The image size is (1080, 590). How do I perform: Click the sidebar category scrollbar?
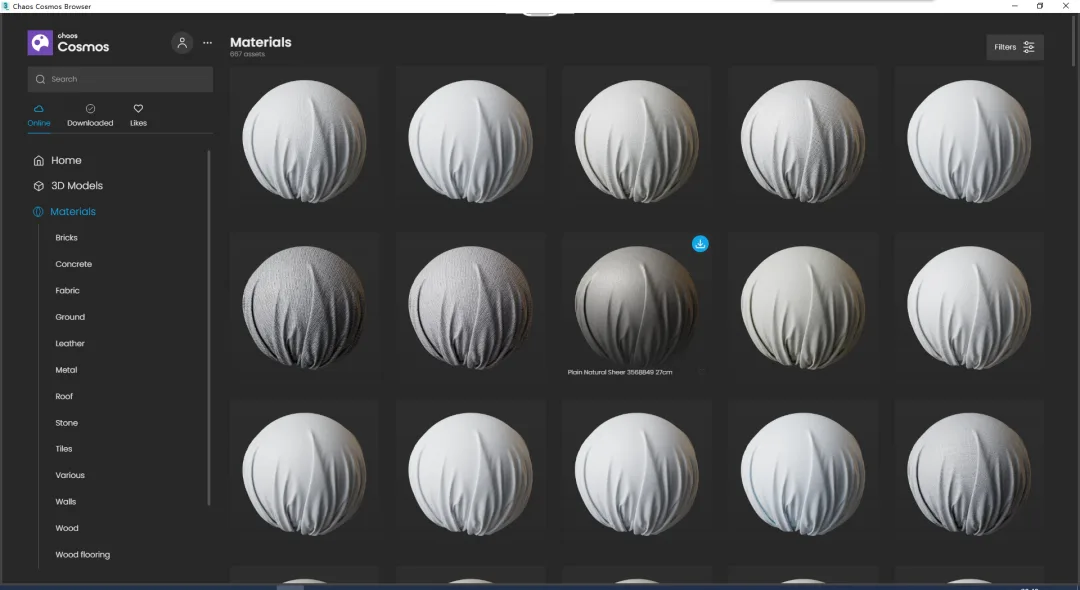[x=209, y=328]
